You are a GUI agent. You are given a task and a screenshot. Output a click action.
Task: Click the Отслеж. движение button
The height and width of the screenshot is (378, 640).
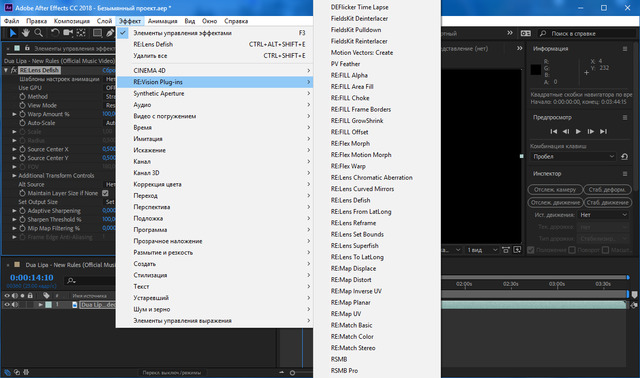[x=555, y=202]
